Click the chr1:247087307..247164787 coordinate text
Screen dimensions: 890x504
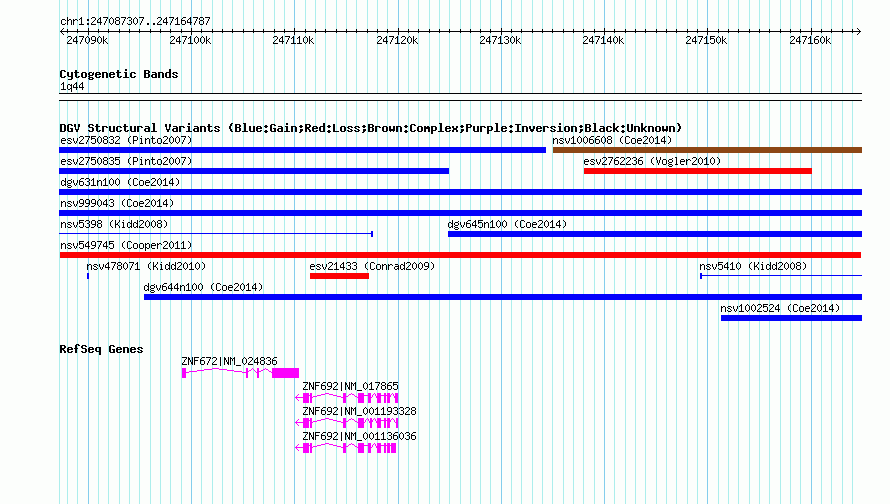tap(135, 21)
